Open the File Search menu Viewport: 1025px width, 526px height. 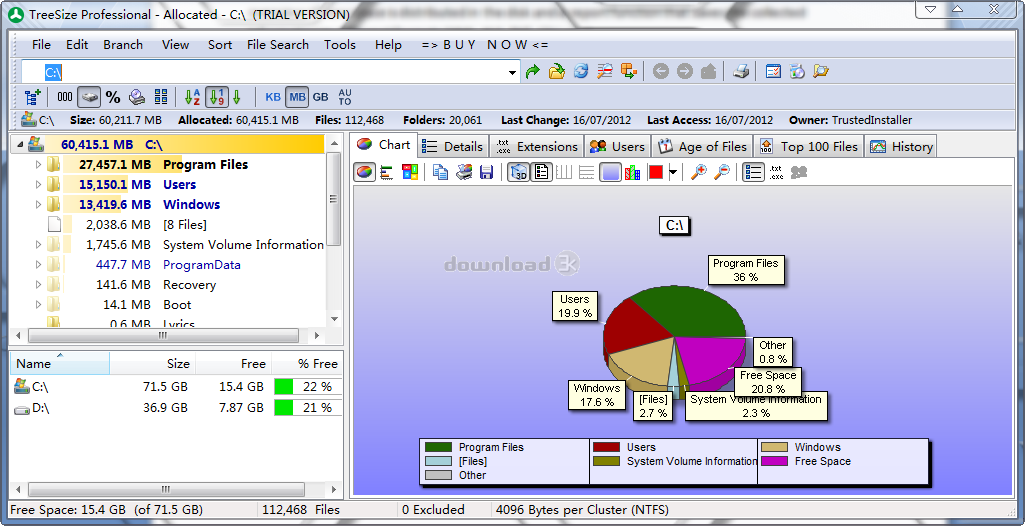[x=278, y=44]
